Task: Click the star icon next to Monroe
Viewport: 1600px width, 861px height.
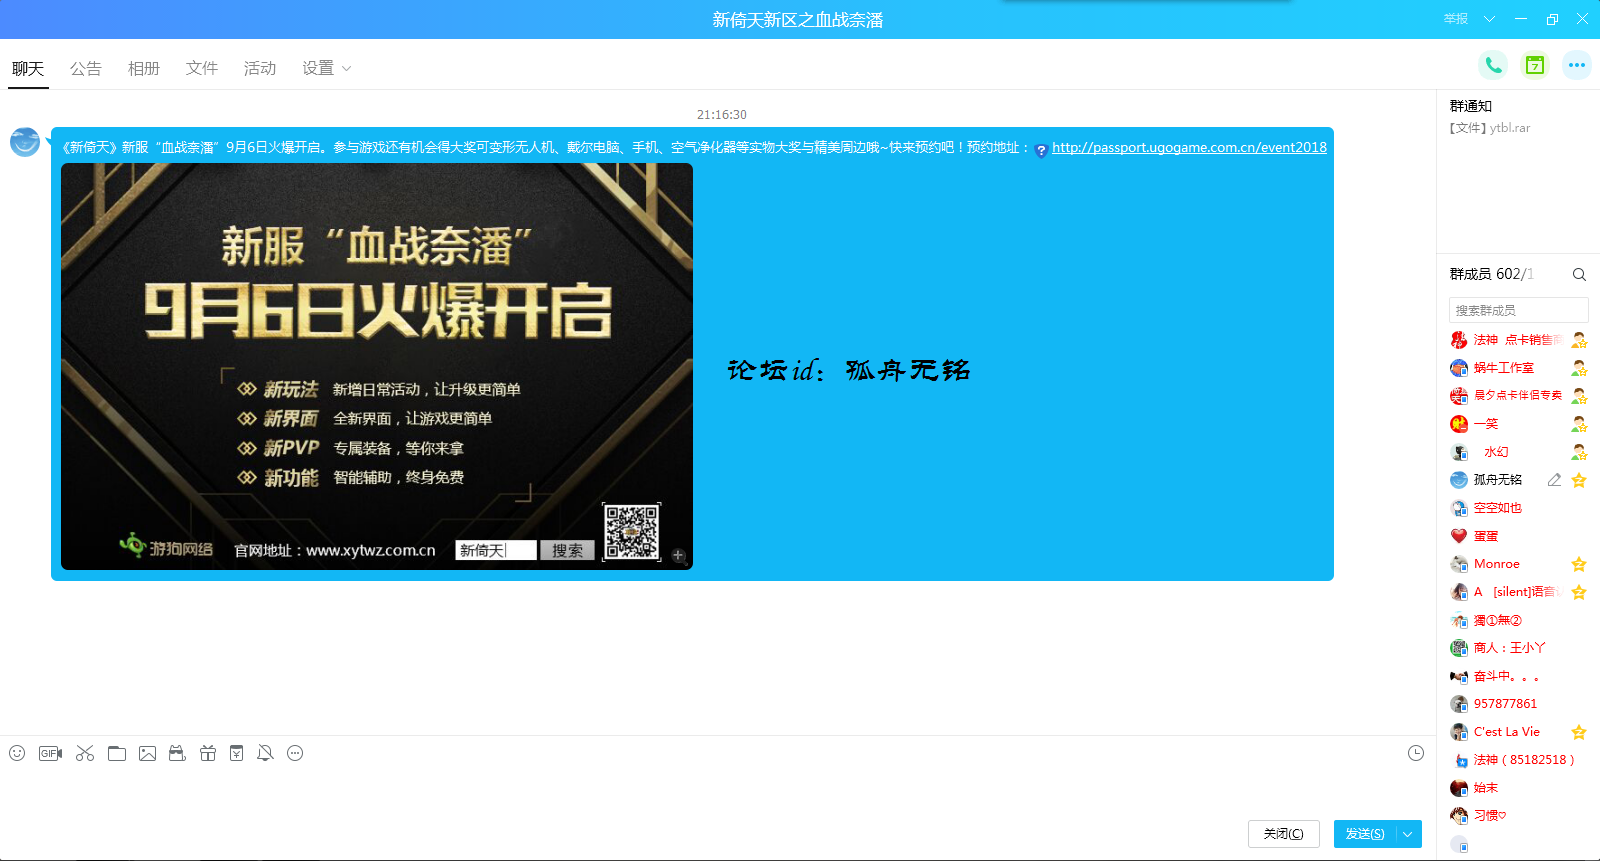Action: [1579, 564]
